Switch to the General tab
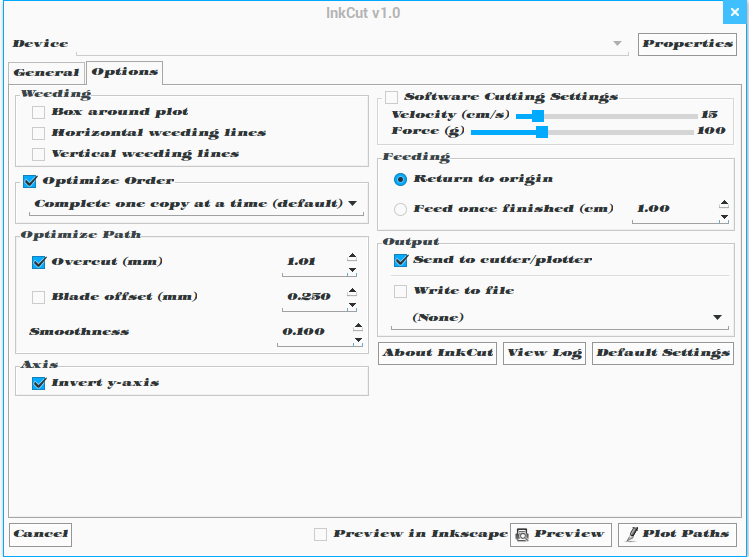The width and height of the screenshot is (749, 557). pyautogui.click(x=46, y=73)
